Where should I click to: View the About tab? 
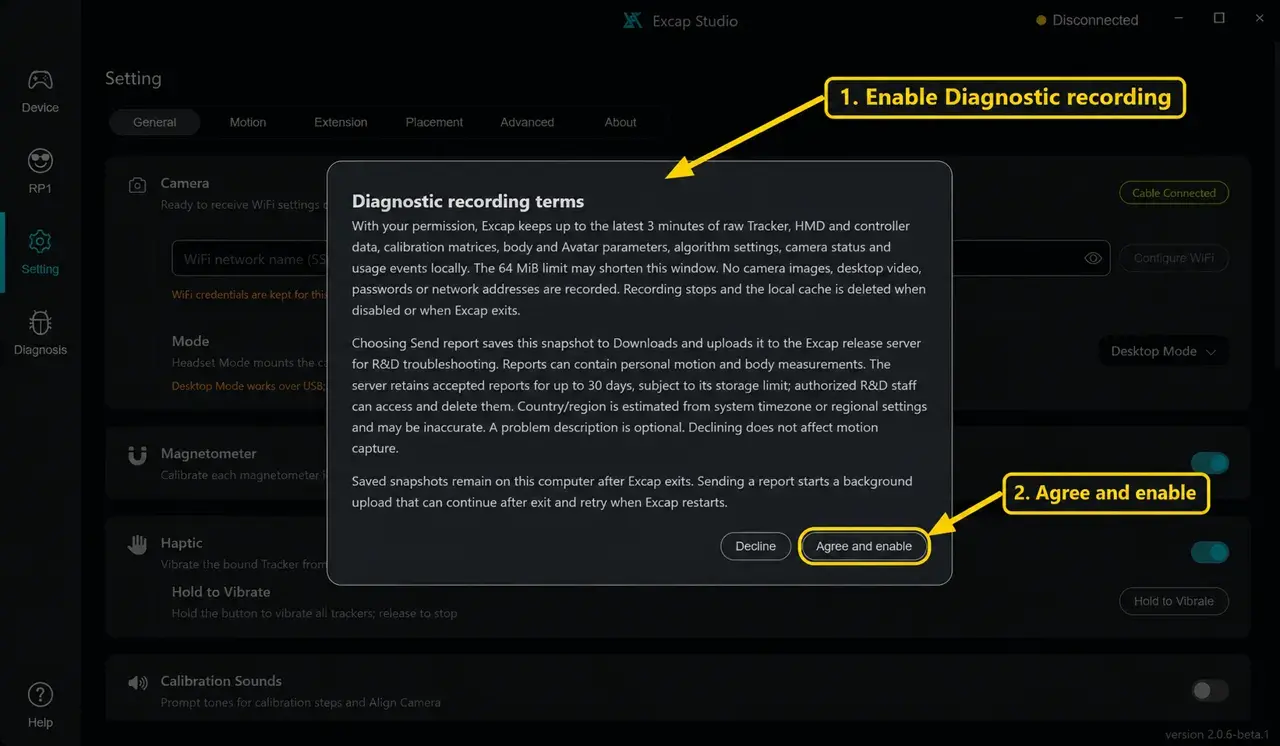pyautogui.click(x=620, y=122)
